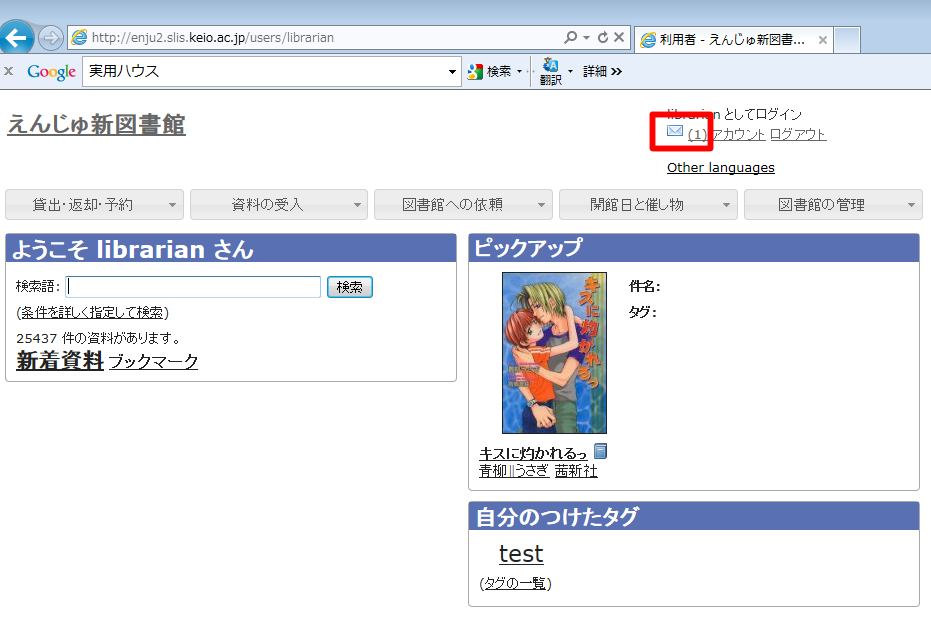Click the Google toolbar translate icon

pyautogui.click(x=550, y=72)
